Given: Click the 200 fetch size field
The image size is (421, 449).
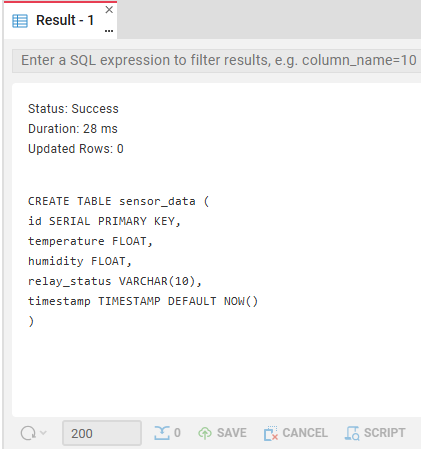Looking at the screenshot, I should tap(102, 433).
